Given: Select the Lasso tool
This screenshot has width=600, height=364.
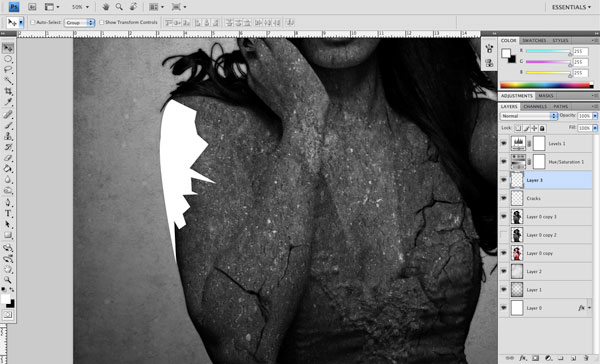Looking at the screenshot, I should pyautogui.click(x=8, y=70).
